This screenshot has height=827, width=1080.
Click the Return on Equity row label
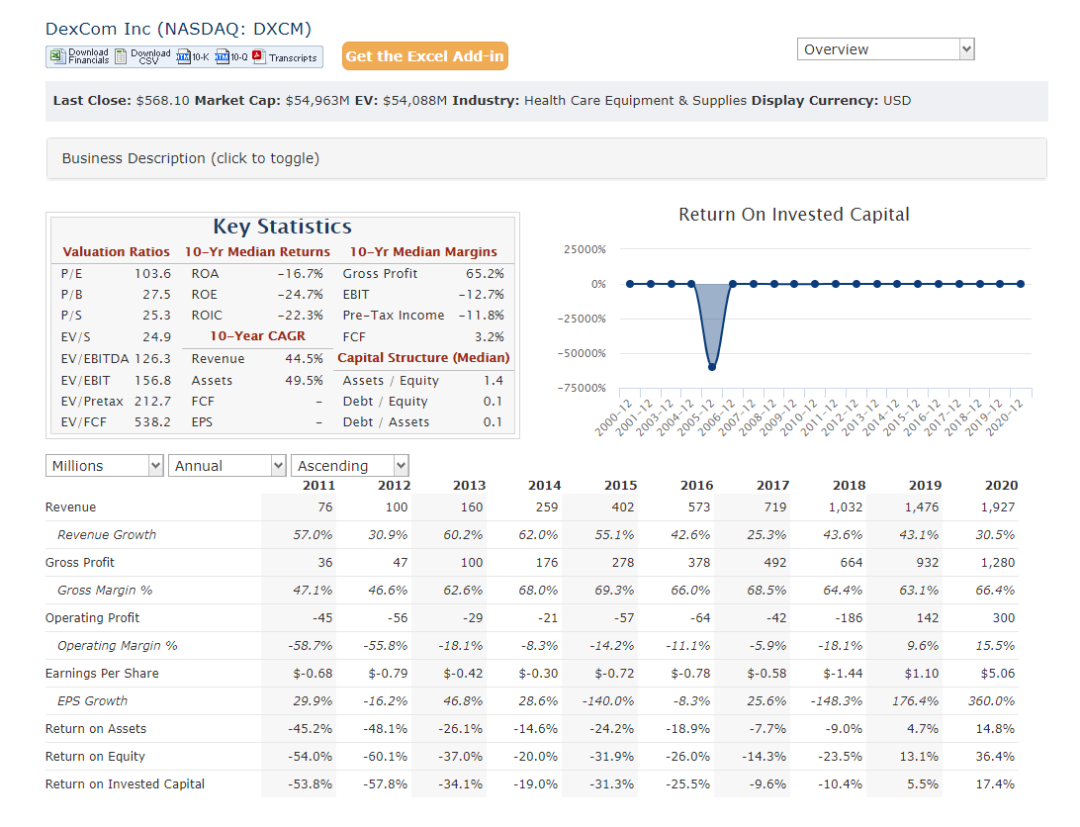point(95,756)
